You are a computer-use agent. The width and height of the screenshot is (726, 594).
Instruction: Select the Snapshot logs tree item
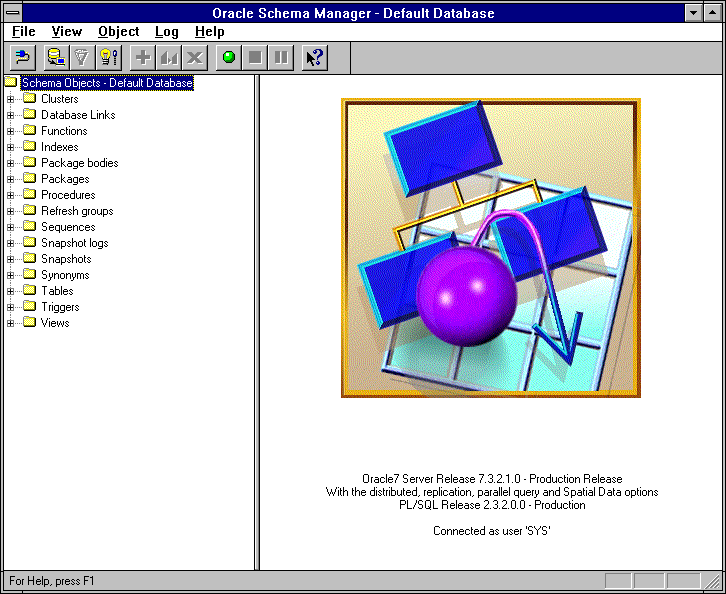[74, 243]
